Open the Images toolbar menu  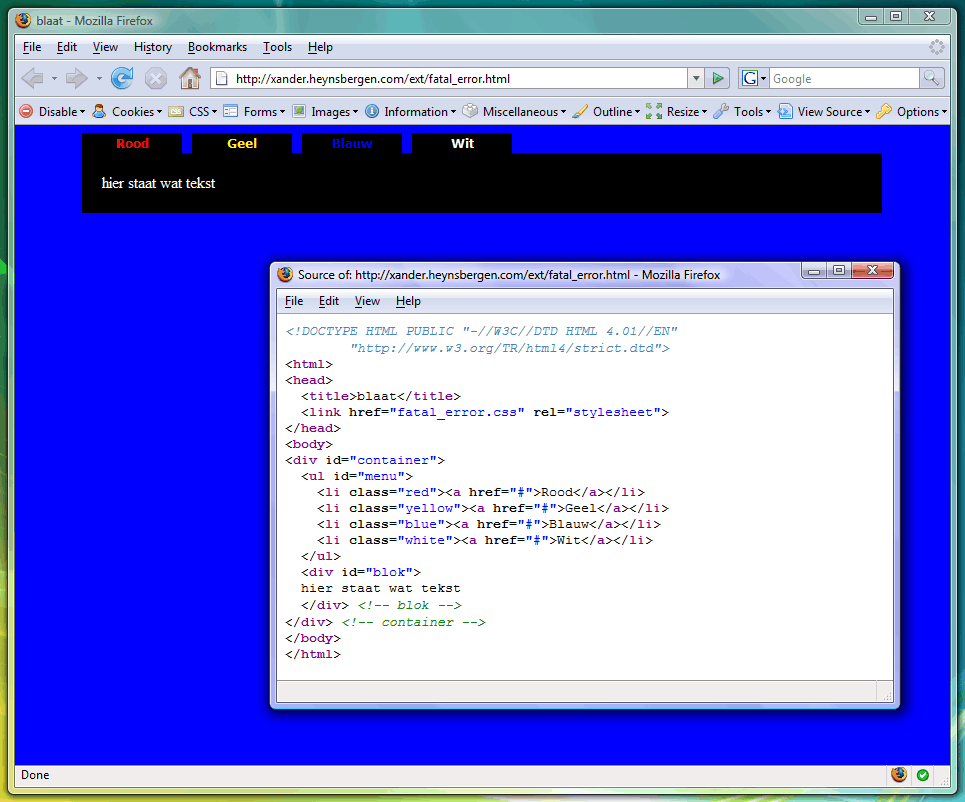click(x=334, y=111)
